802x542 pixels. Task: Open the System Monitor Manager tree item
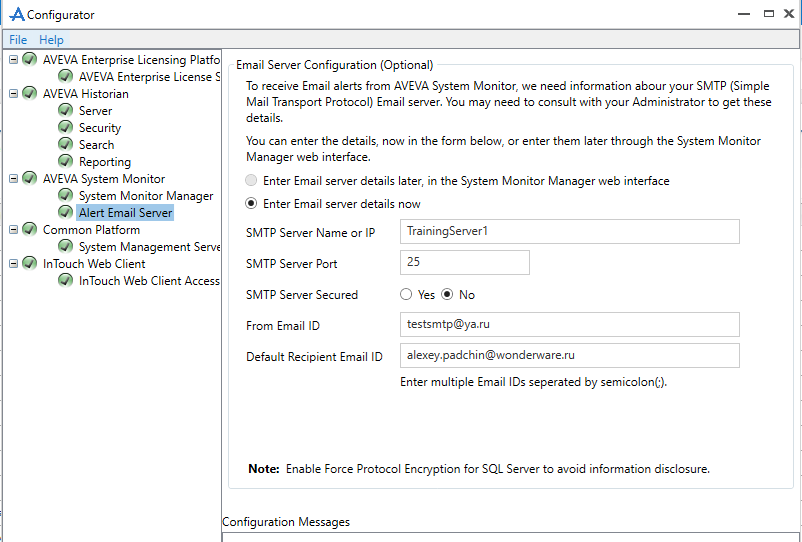(x=146, y=196)
